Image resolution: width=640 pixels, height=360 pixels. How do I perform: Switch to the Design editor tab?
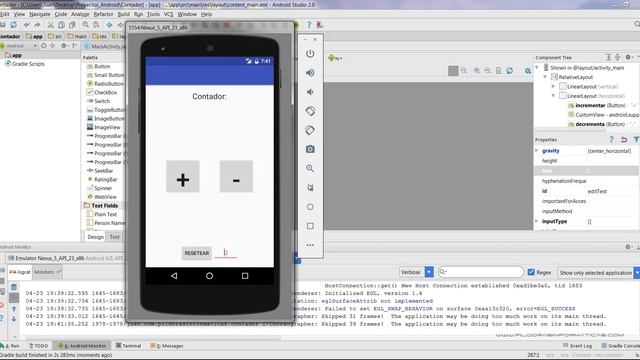[96, 237]
